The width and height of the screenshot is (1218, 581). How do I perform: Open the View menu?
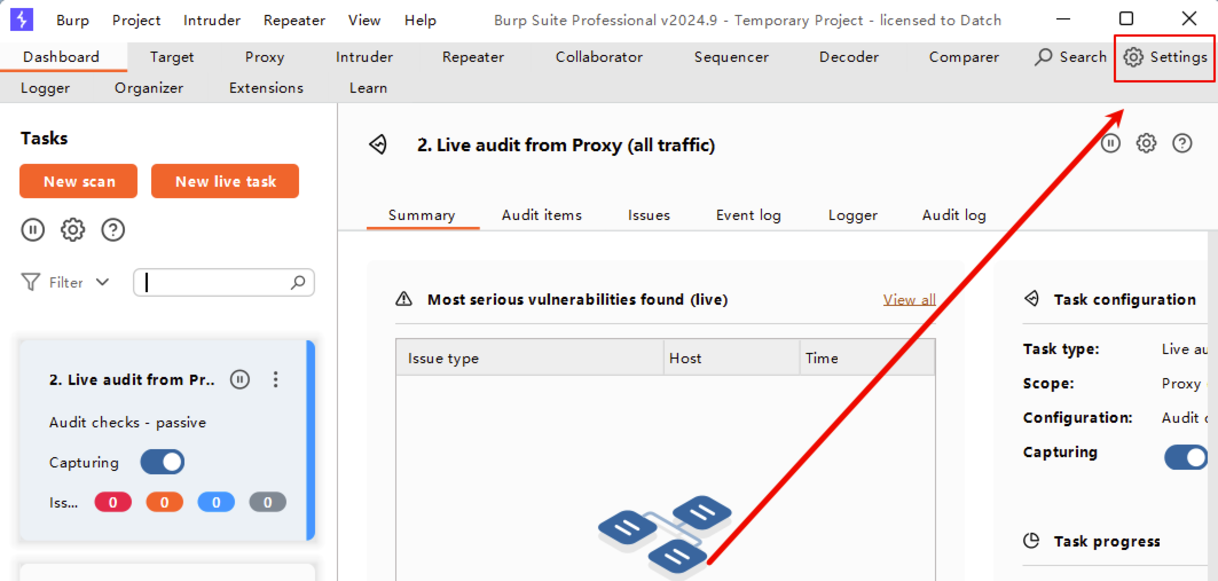point(364,20)
